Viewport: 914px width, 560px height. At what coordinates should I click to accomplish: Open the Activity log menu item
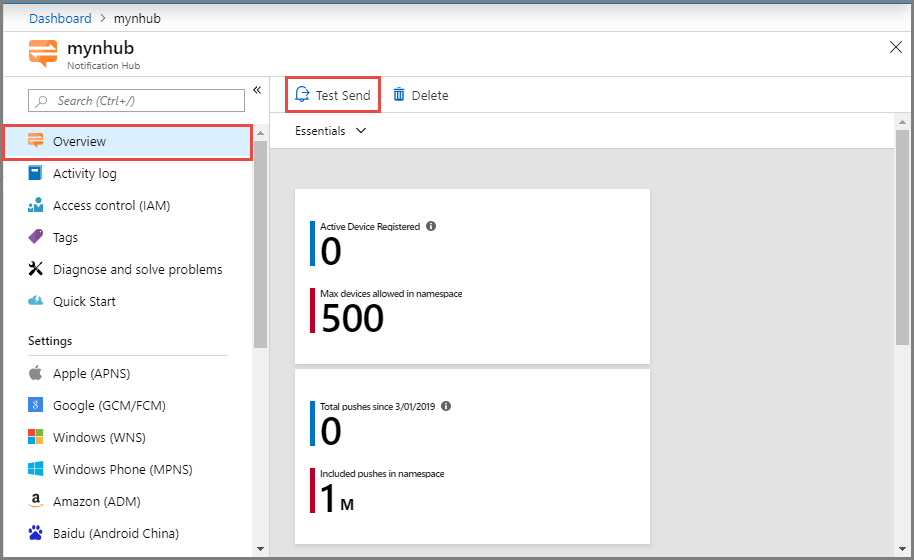point(85,173)
